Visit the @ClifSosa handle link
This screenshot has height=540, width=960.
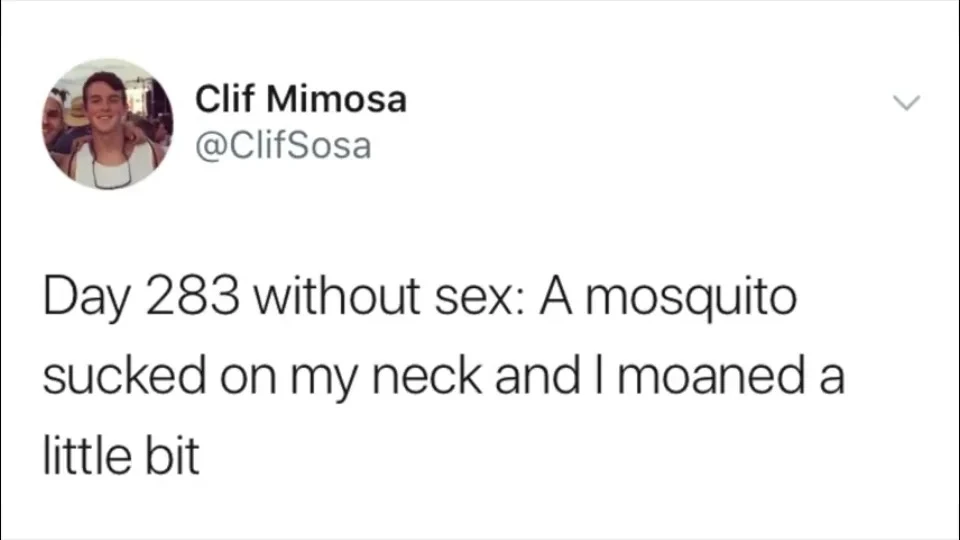pos(283,146)
